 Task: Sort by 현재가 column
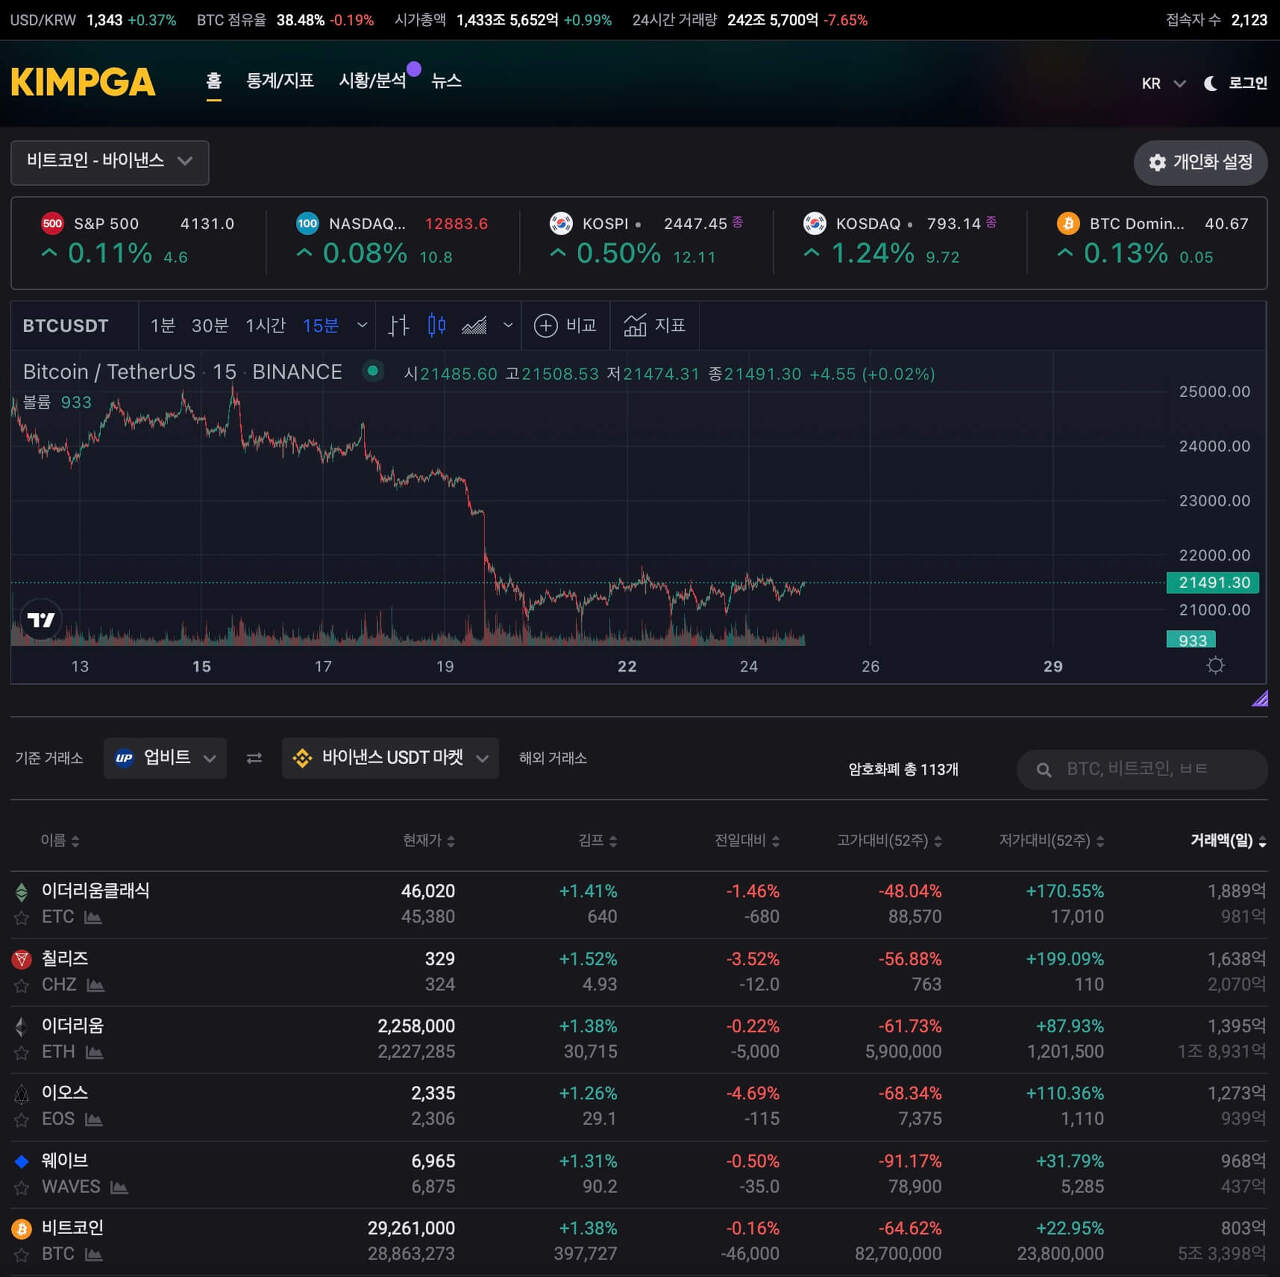coord(429,841)
